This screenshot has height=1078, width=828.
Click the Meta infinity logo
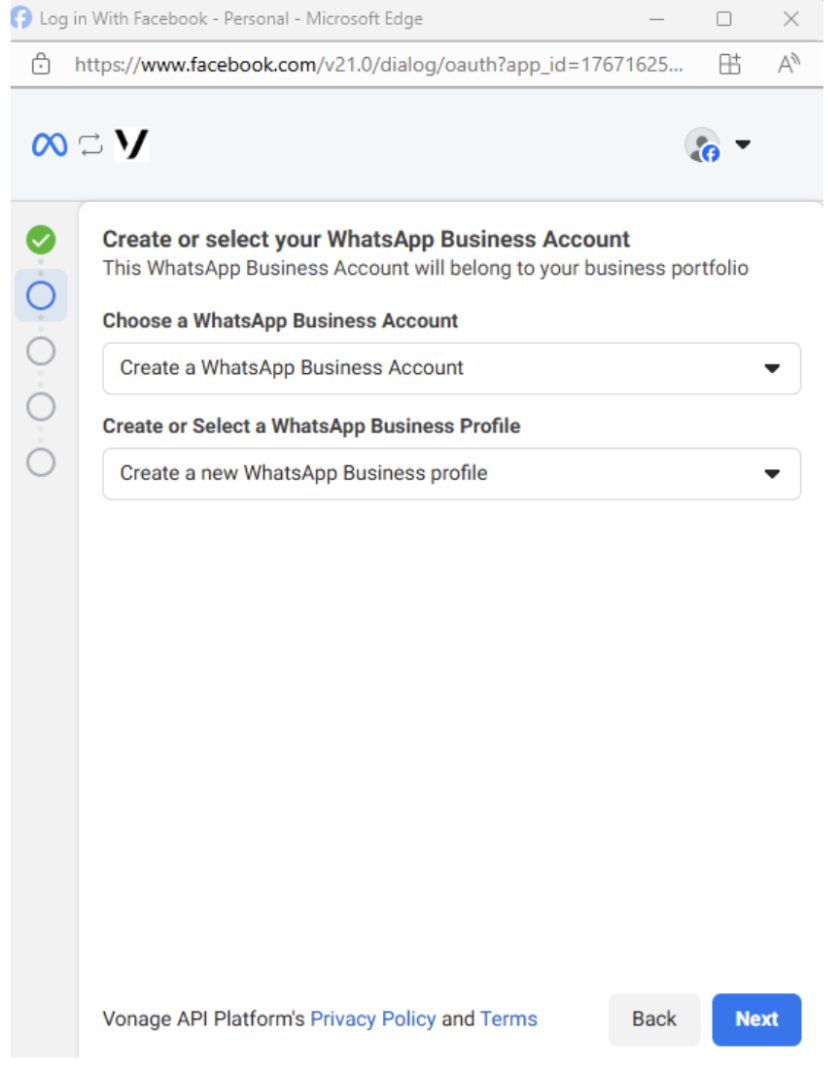coord(50,145)
